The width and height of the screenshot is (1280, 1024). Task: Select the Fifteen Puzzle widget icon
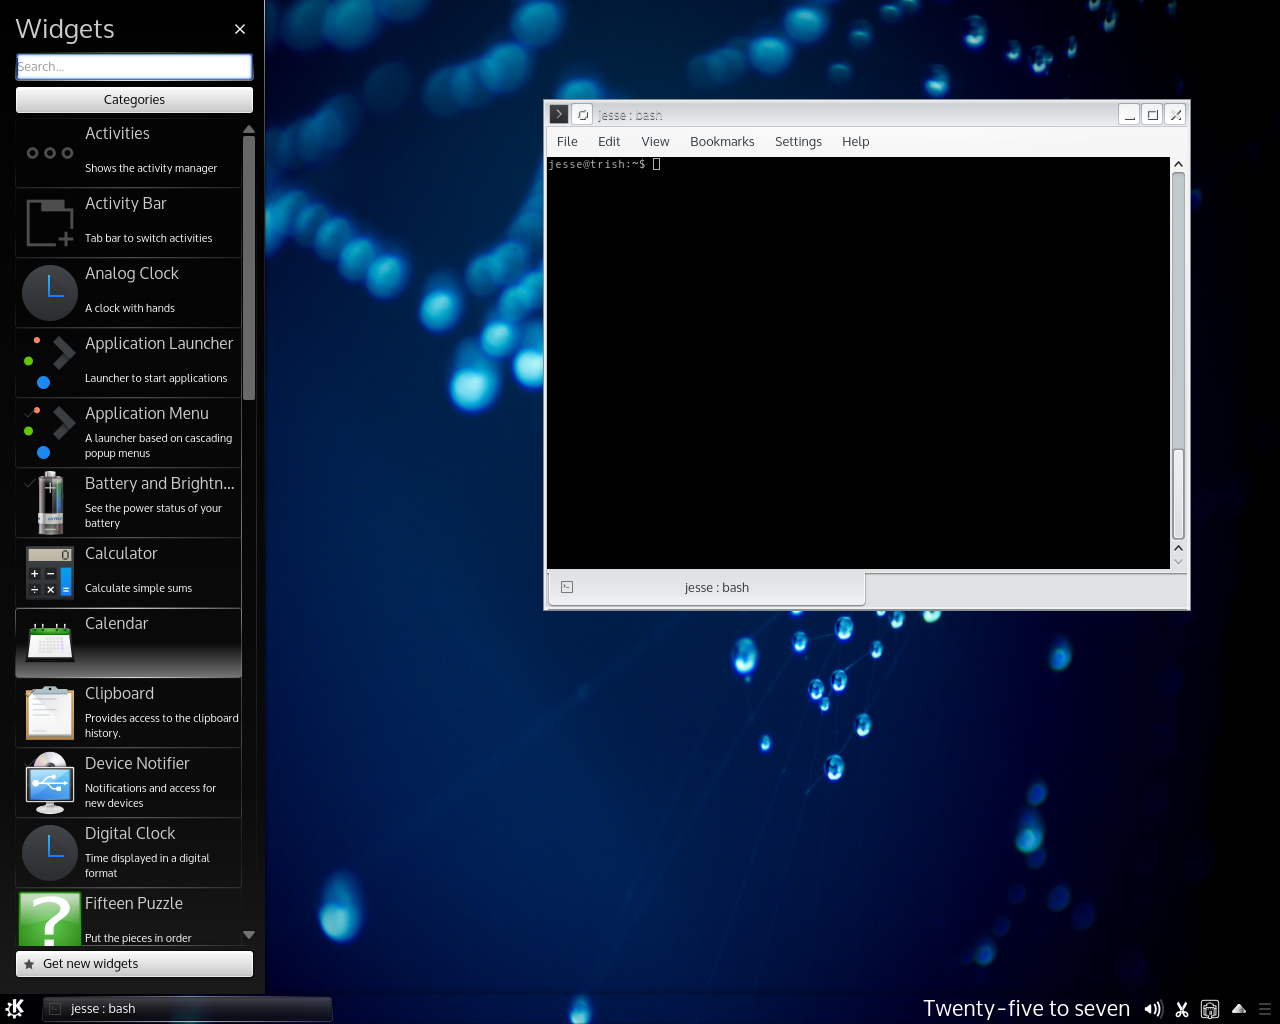49,919
